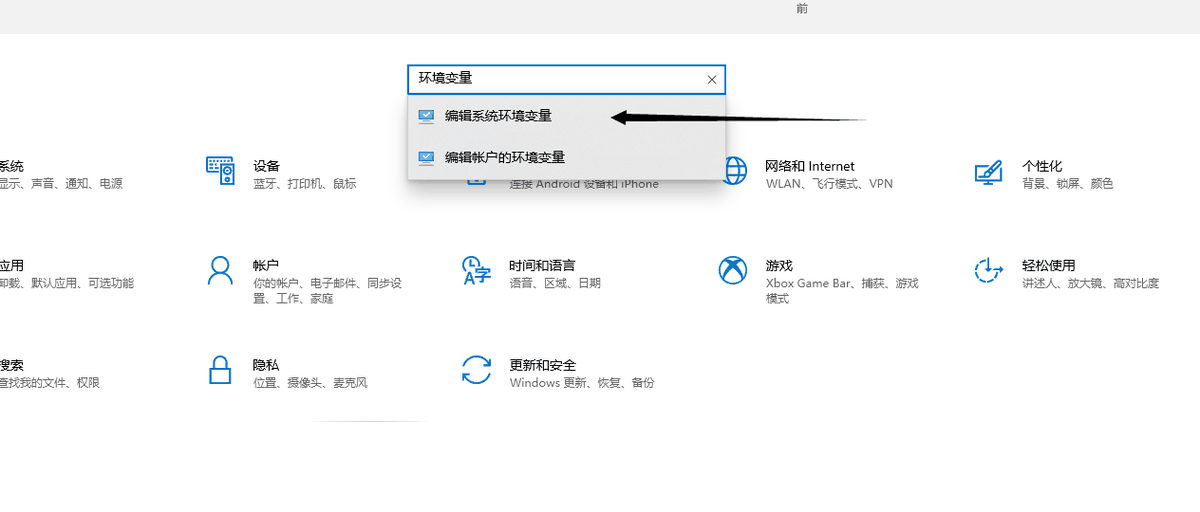Open the 帐户 accounts person icon
Screen dimensions: 1200x512
tap(220, 270)
